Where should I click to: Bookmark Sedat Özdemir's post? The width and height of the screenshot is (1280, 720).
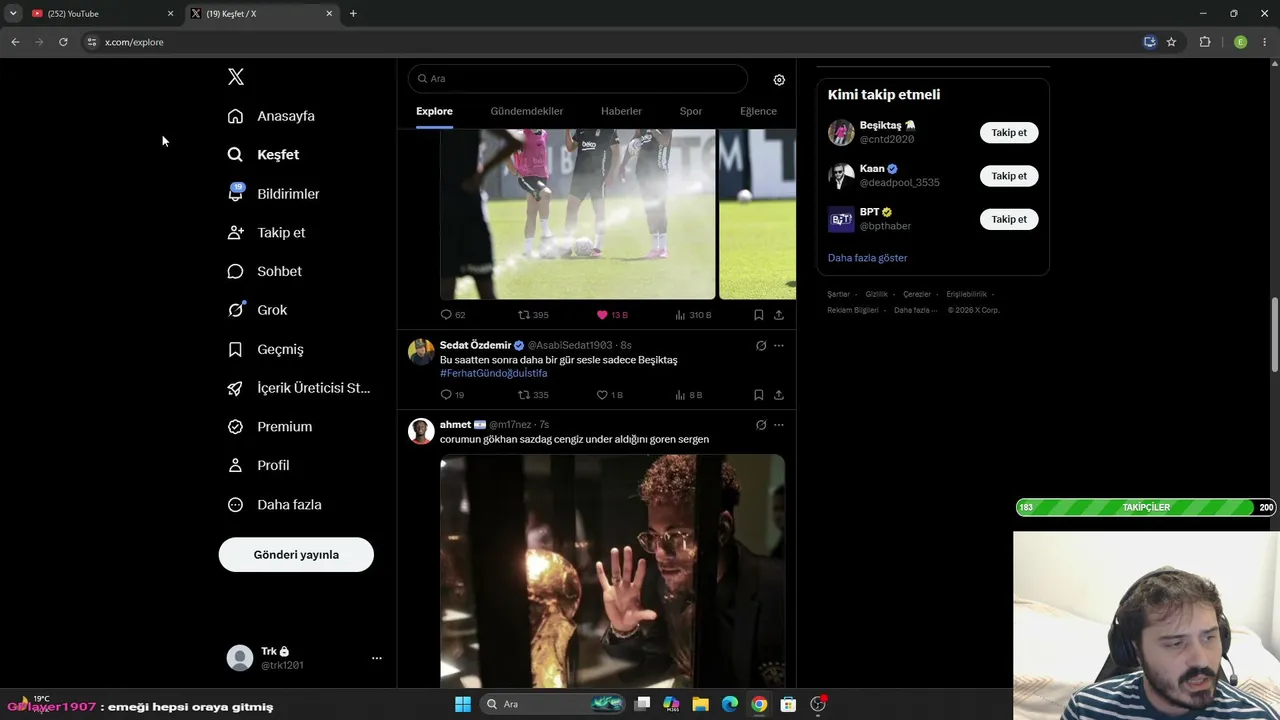pos(759,395)
